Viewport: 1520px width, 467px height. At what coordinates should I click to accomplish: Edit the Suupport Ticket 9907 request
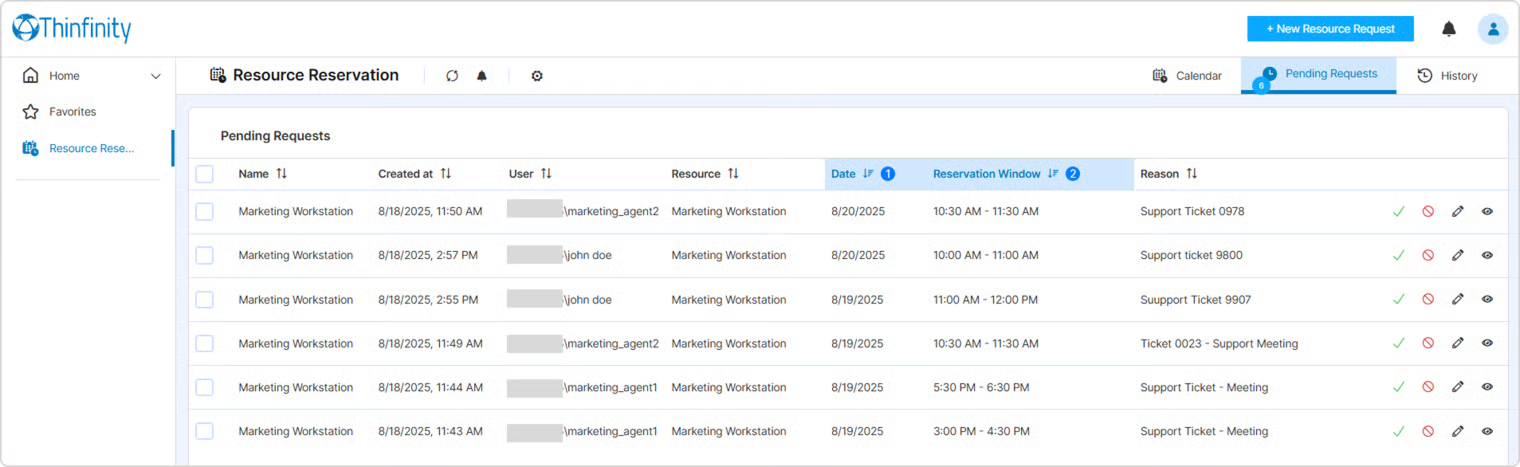click(x=1458, y=300)
